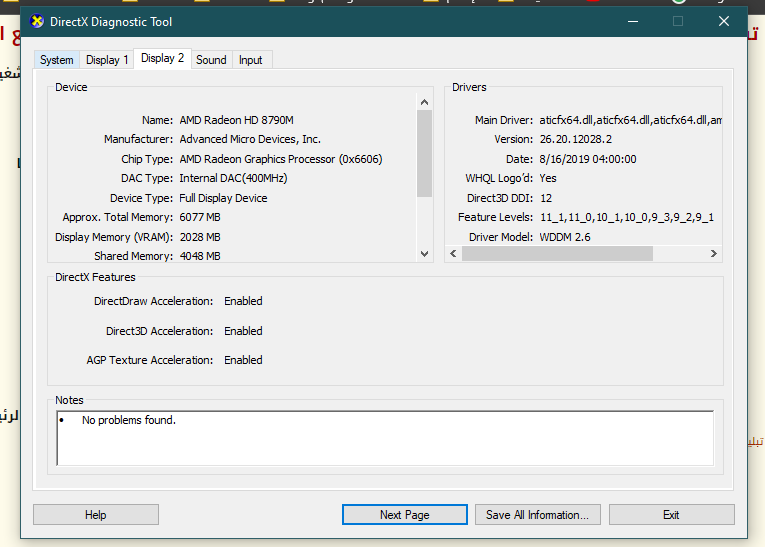
Task: Click VRAM value '2028 MB'
Action: tap(200, 237)
